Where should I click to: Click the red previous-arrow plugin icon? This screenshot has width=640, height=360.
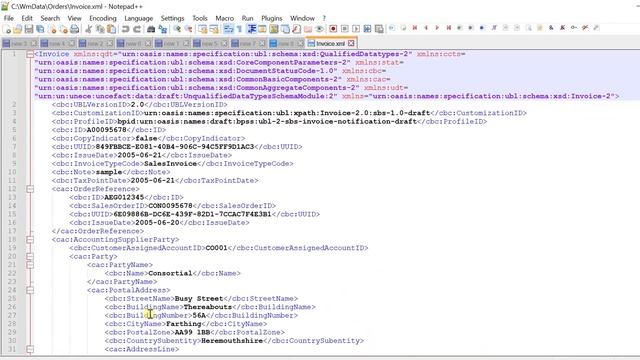(x=426, y=28)
